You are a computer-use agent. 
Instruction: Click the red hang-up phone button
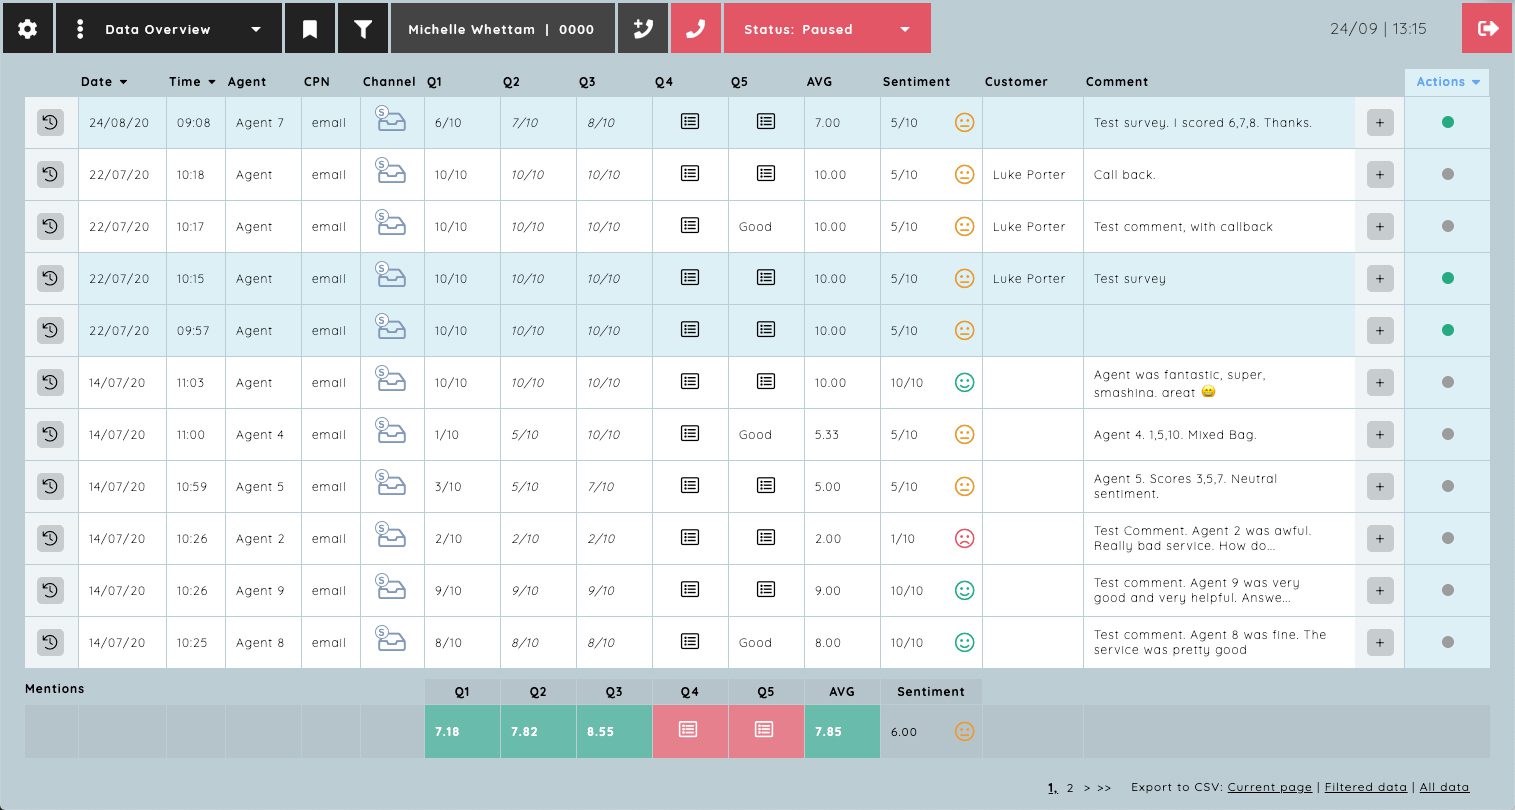(696, 29)
